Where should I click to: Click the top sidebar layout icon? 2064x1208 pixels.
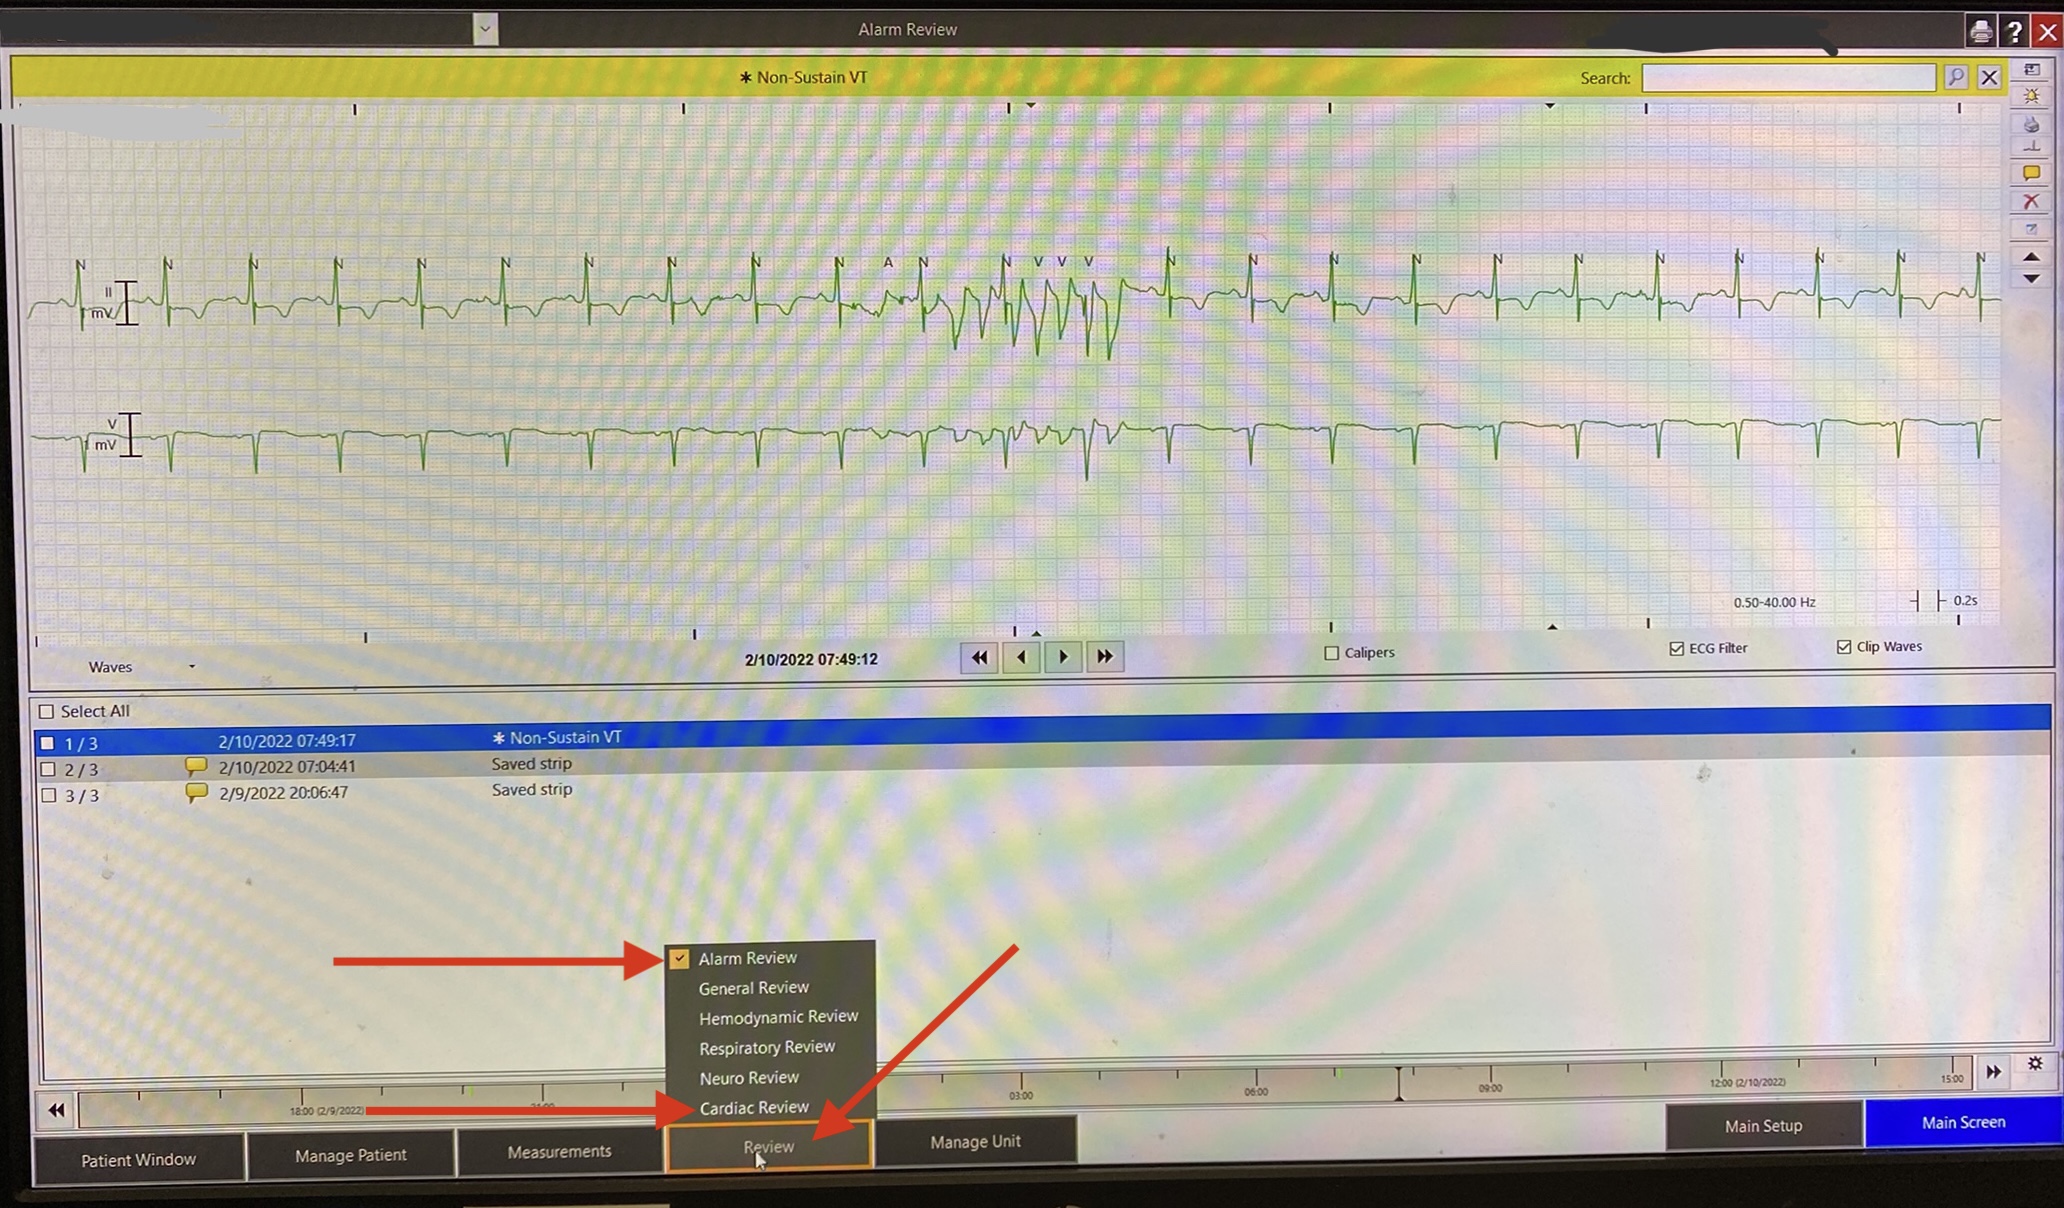point(2031,70)
